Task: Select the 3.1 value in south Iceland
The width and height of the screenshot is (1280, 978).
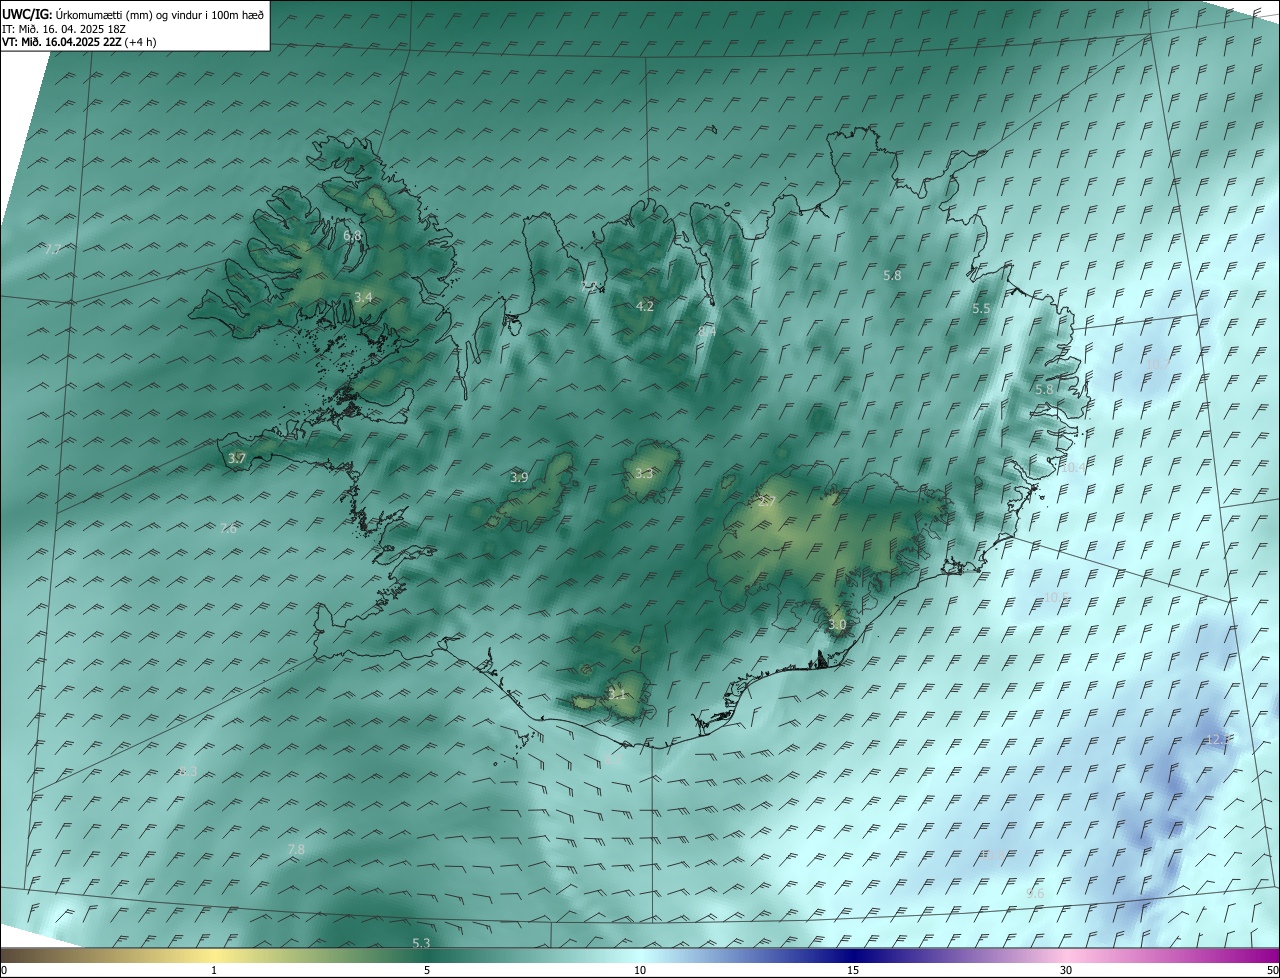Action: [616, 693]
